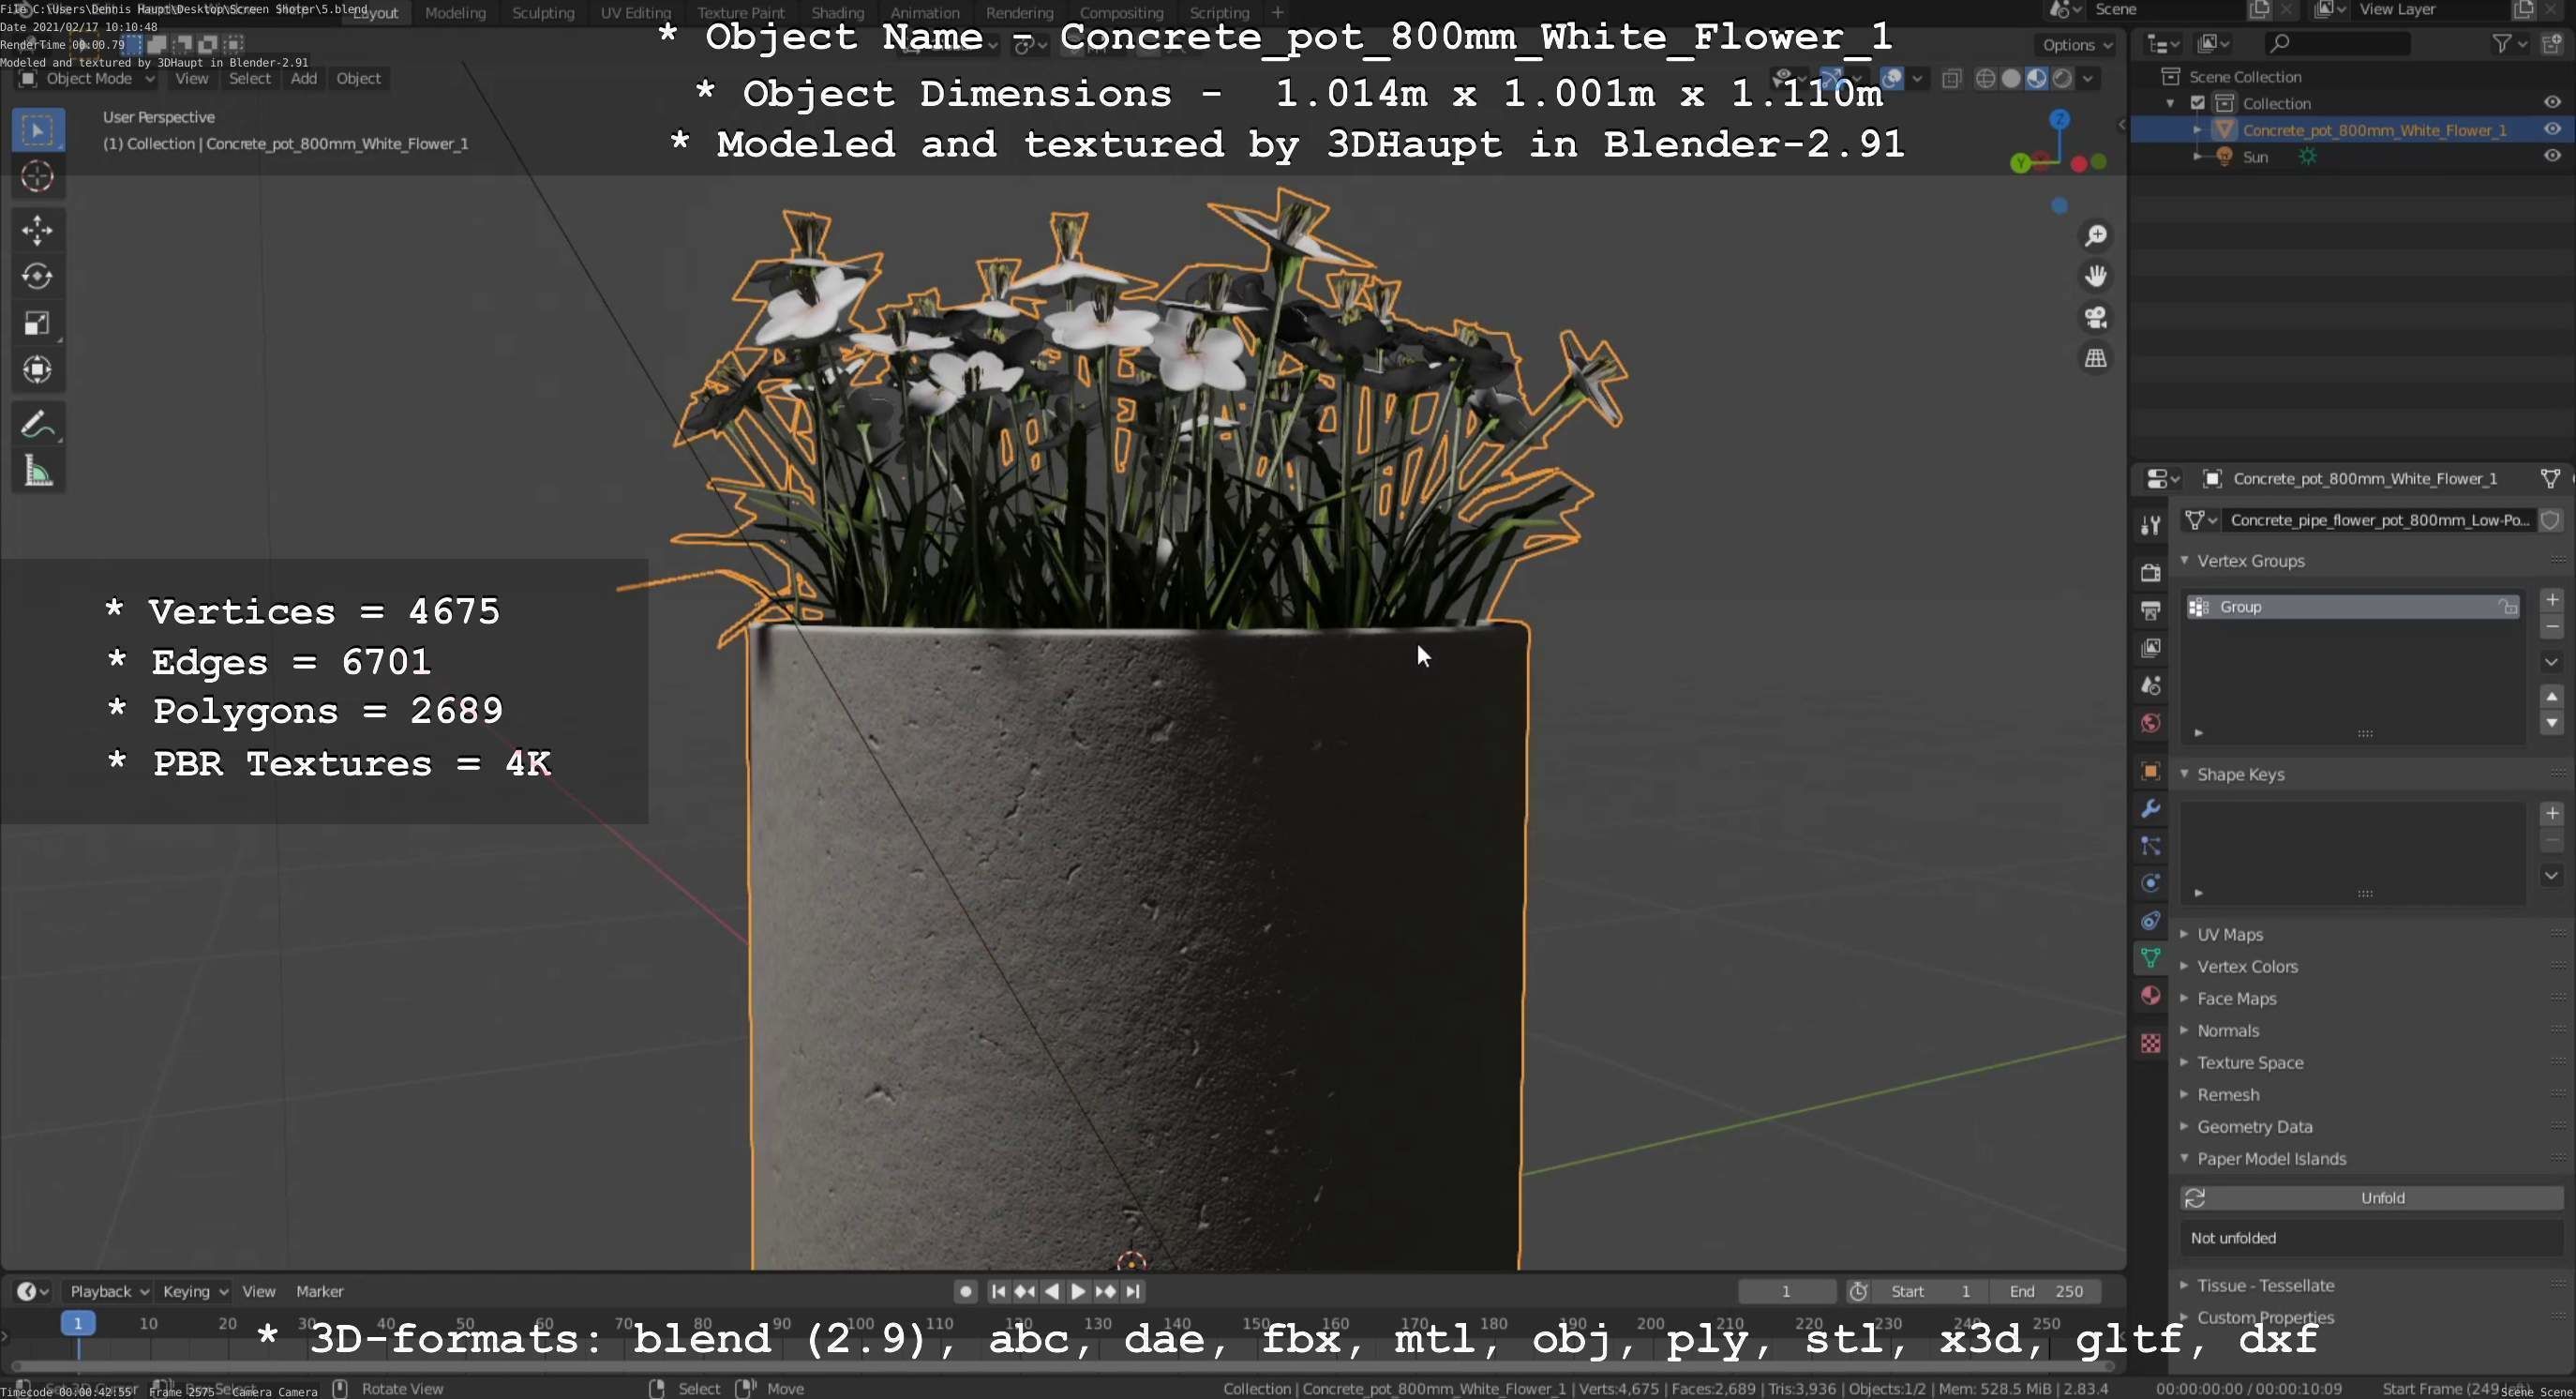Open the Modeling workspace tab
This screenshot has height=1399, width=2576.
point(455,13)
